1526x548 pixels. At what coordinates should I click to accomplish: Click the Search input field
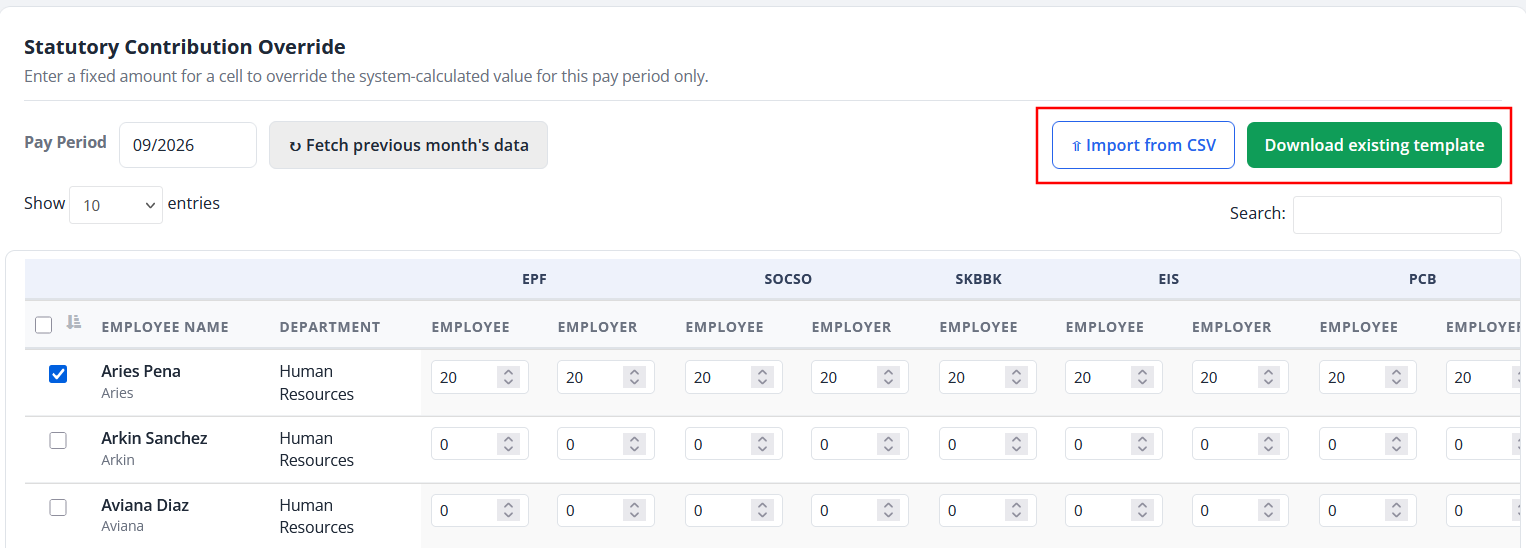1397,215
